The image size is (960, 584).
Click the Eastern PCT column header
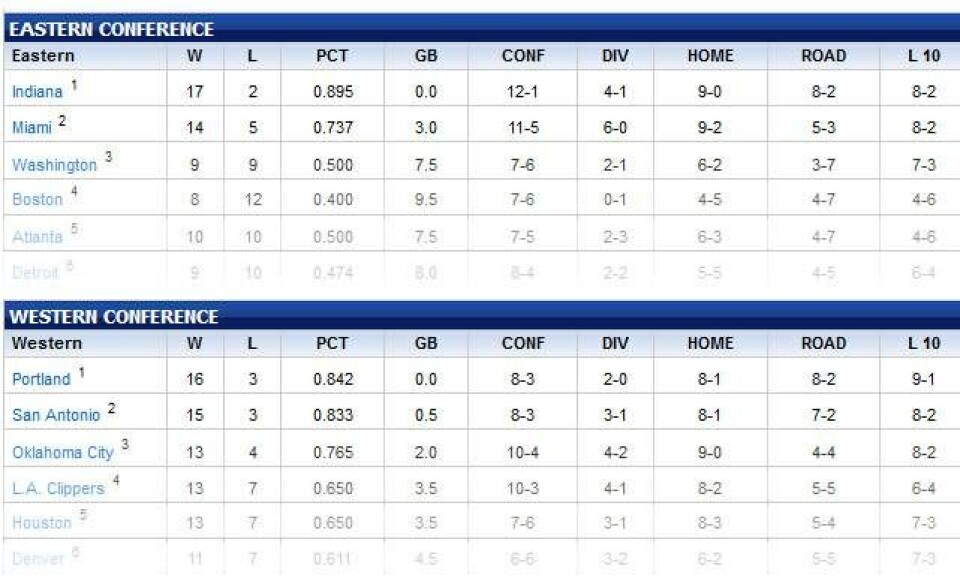(332, 56)
